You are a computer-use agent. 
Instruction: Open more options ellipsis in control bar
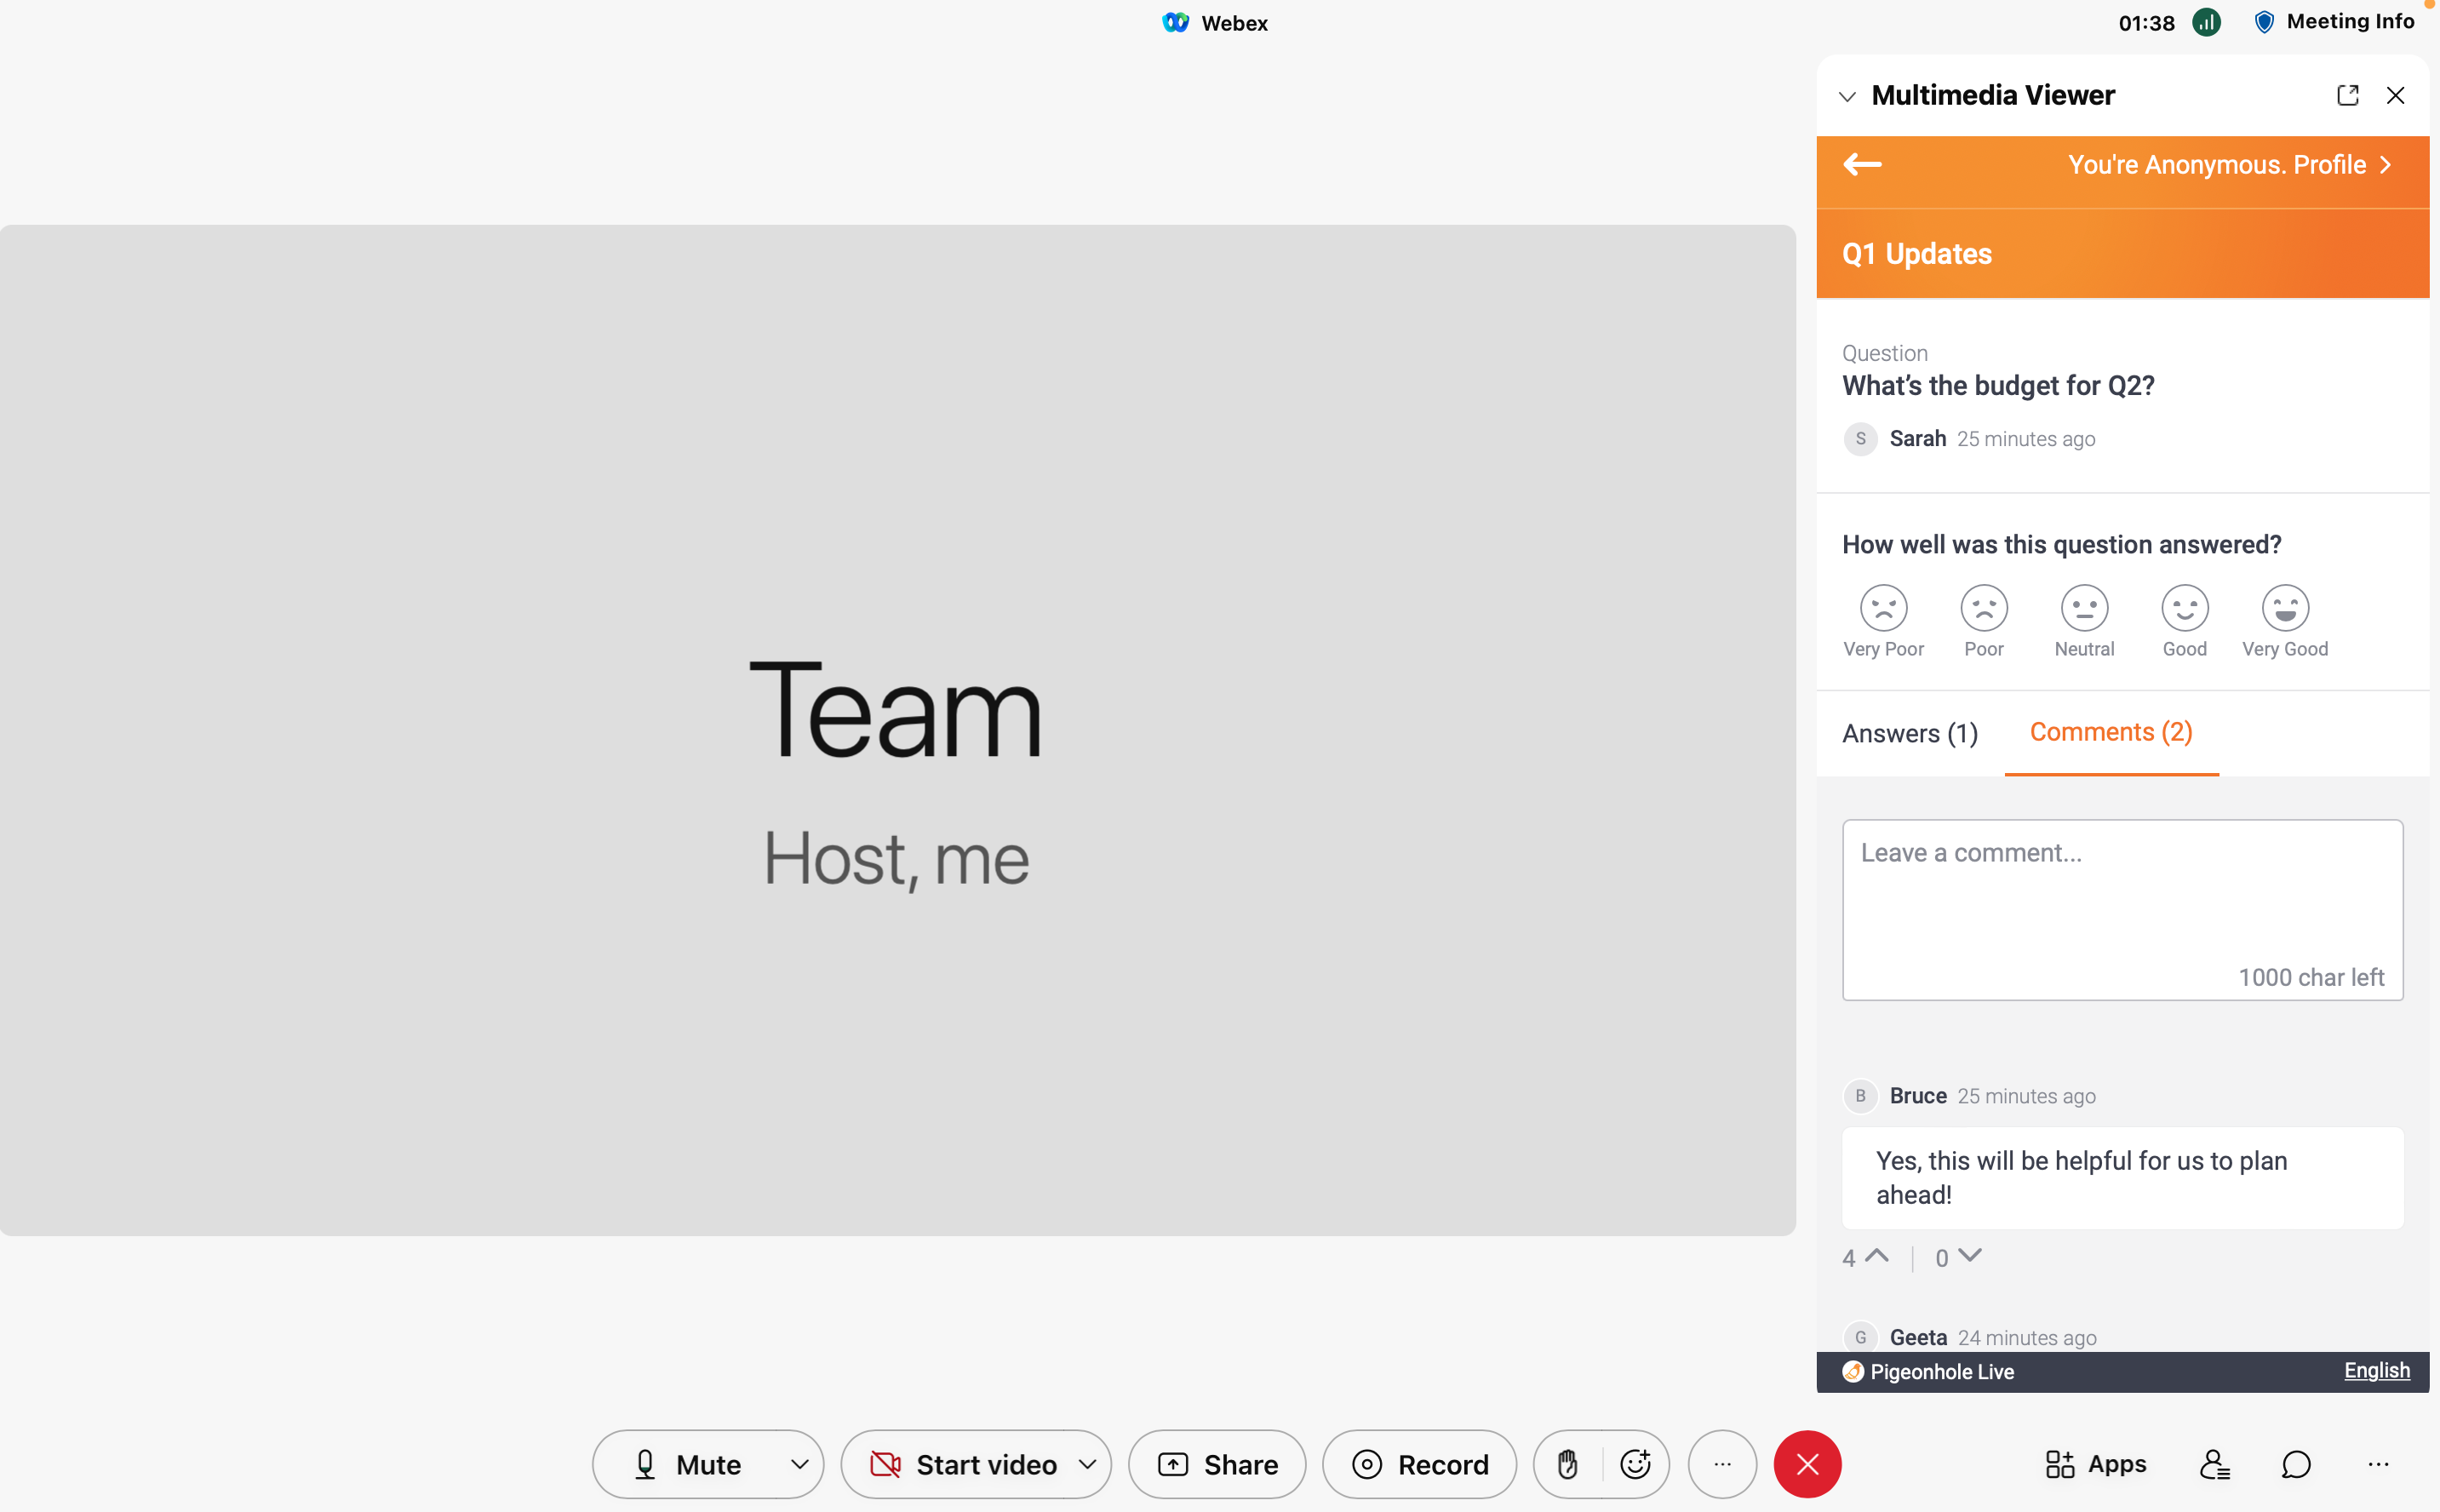1722,1464
